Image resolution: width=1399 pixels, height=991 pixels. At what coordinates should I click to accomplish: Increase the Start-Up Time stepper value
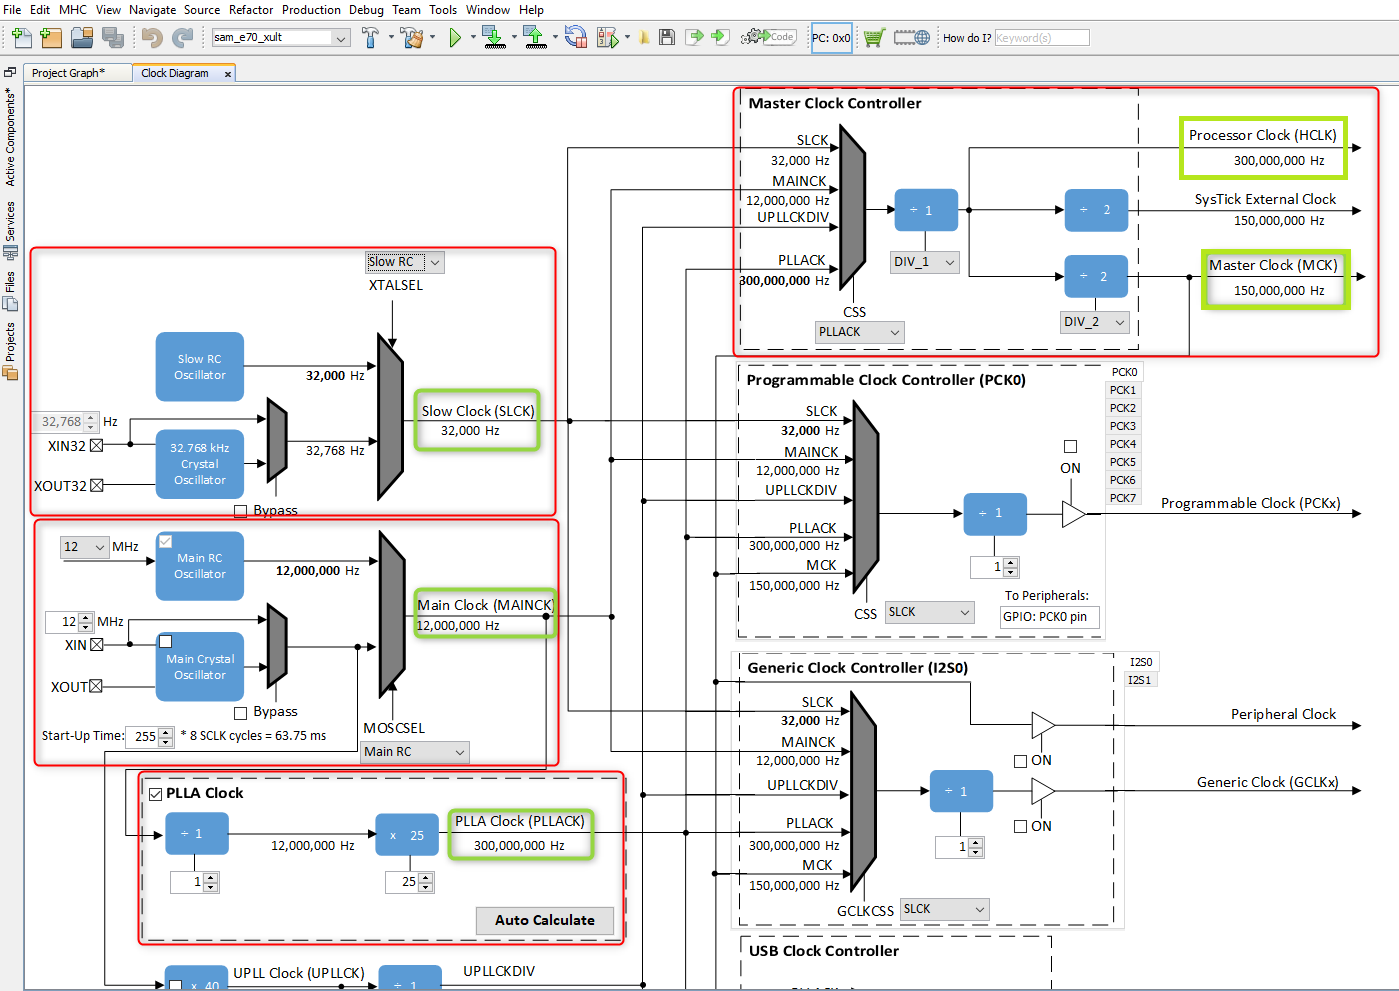tap(163, 731)
